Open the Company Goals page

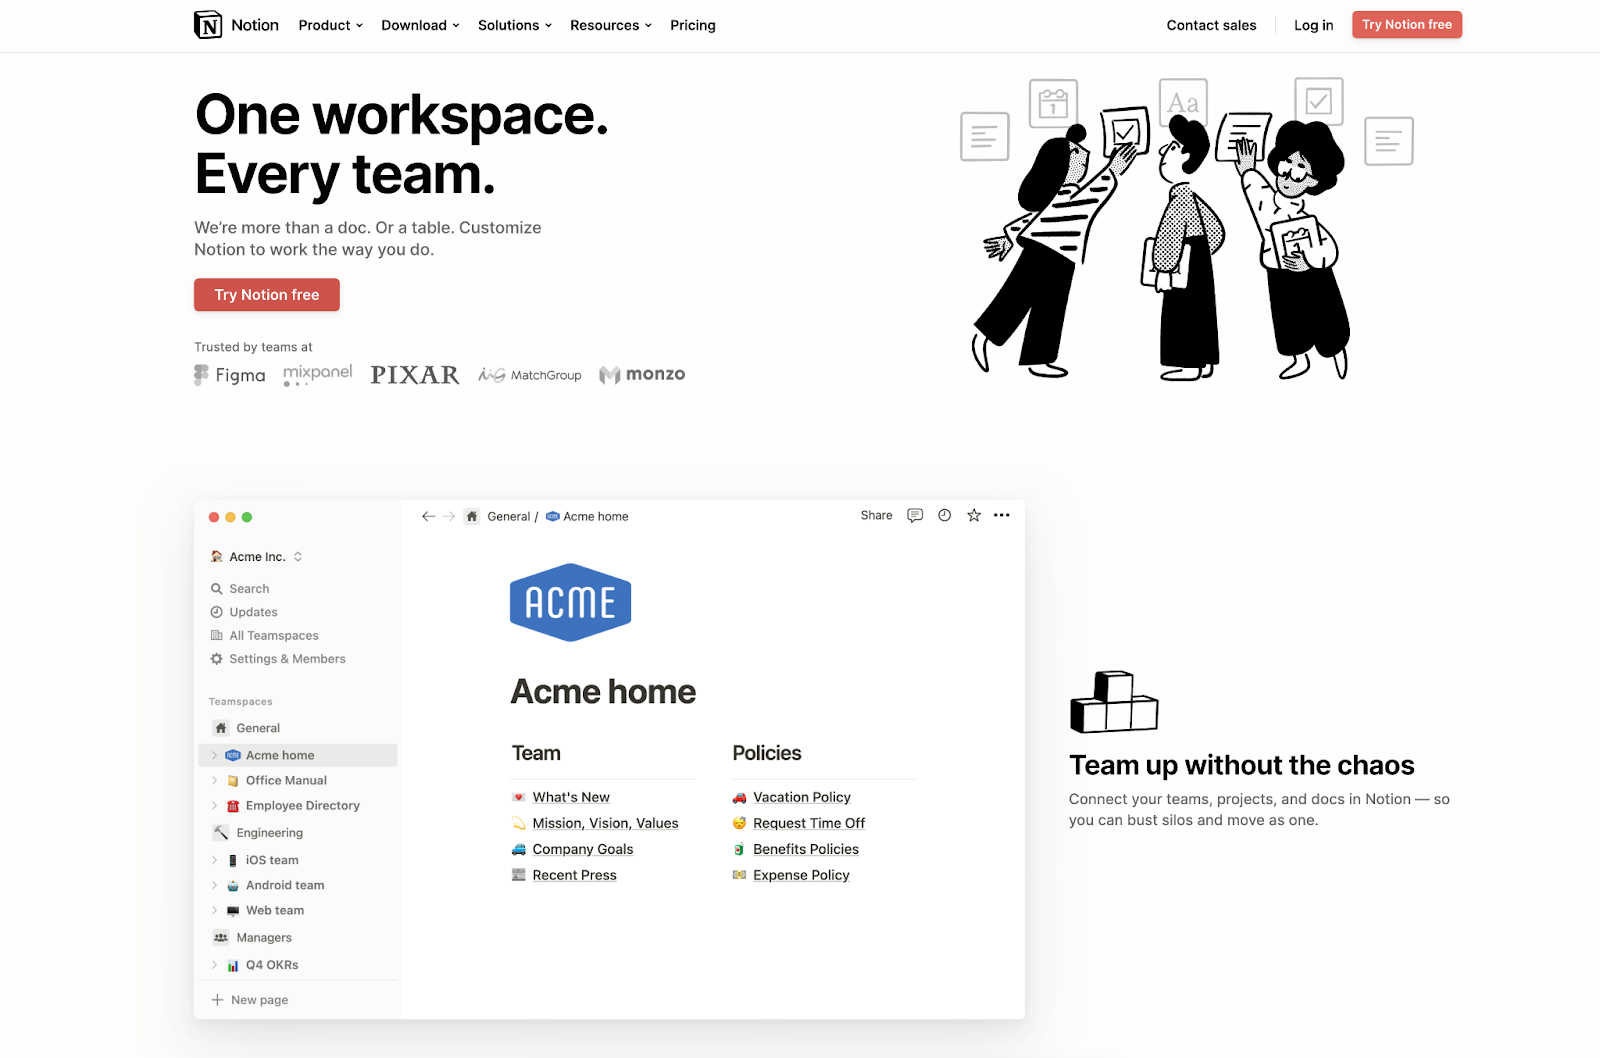pos(583,849)
